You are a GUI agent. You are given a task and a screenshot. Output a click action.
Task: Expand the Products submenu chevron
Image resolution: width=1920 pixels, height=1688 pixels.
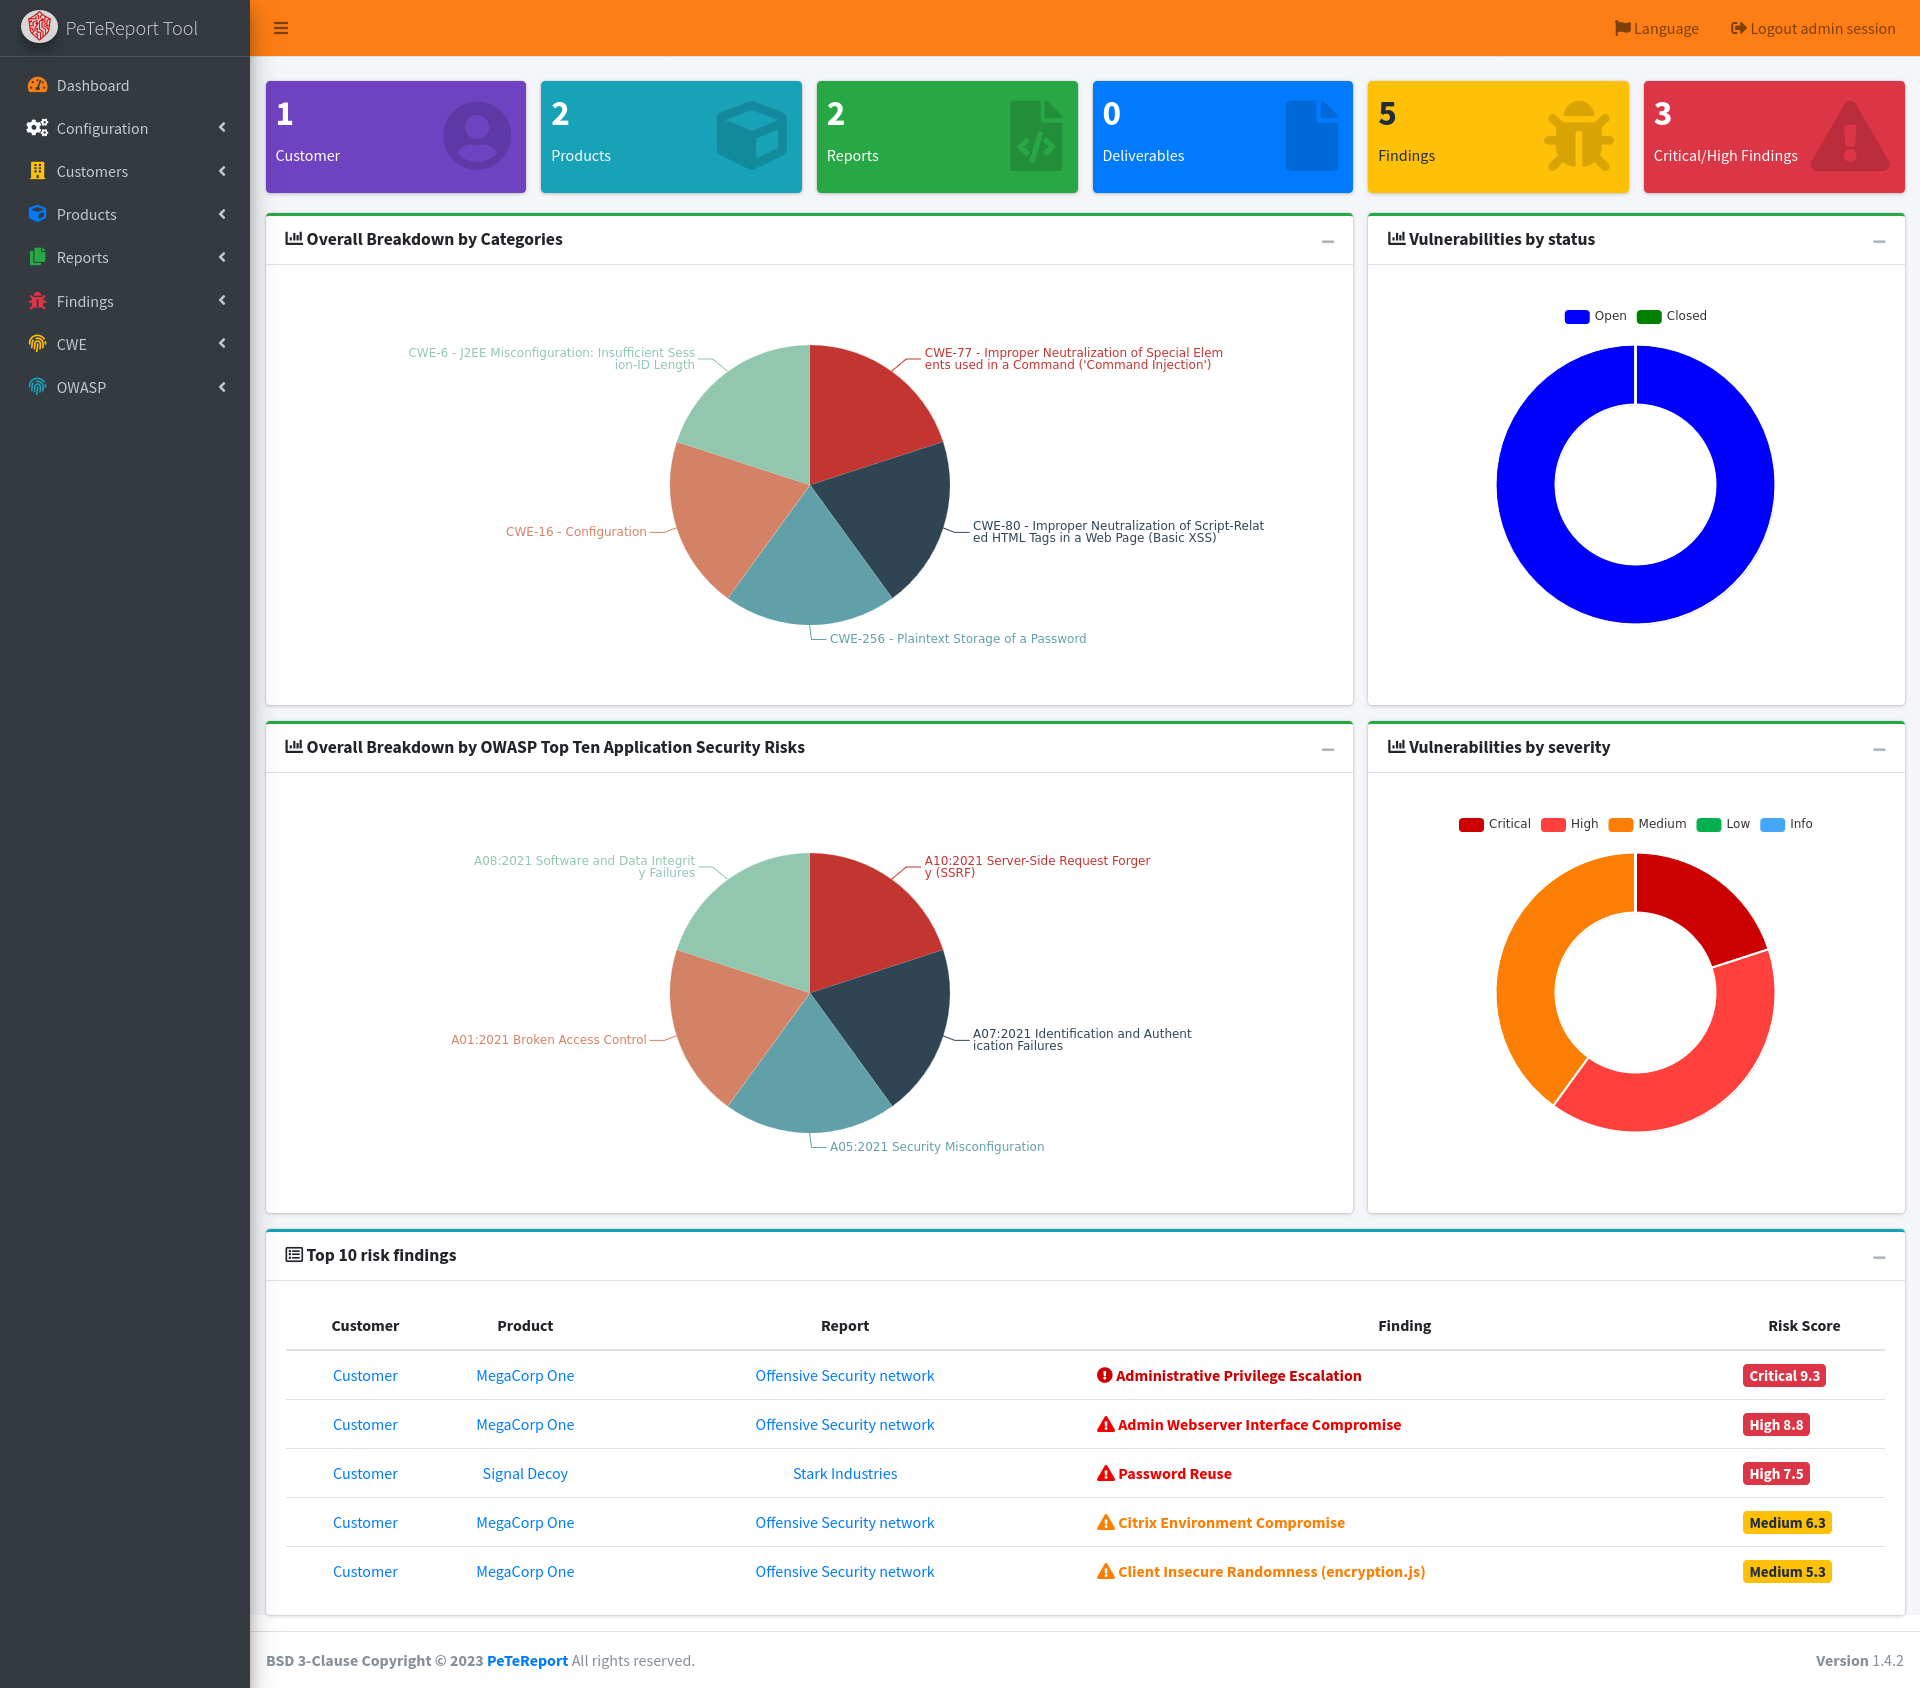[x=222, y=214]
